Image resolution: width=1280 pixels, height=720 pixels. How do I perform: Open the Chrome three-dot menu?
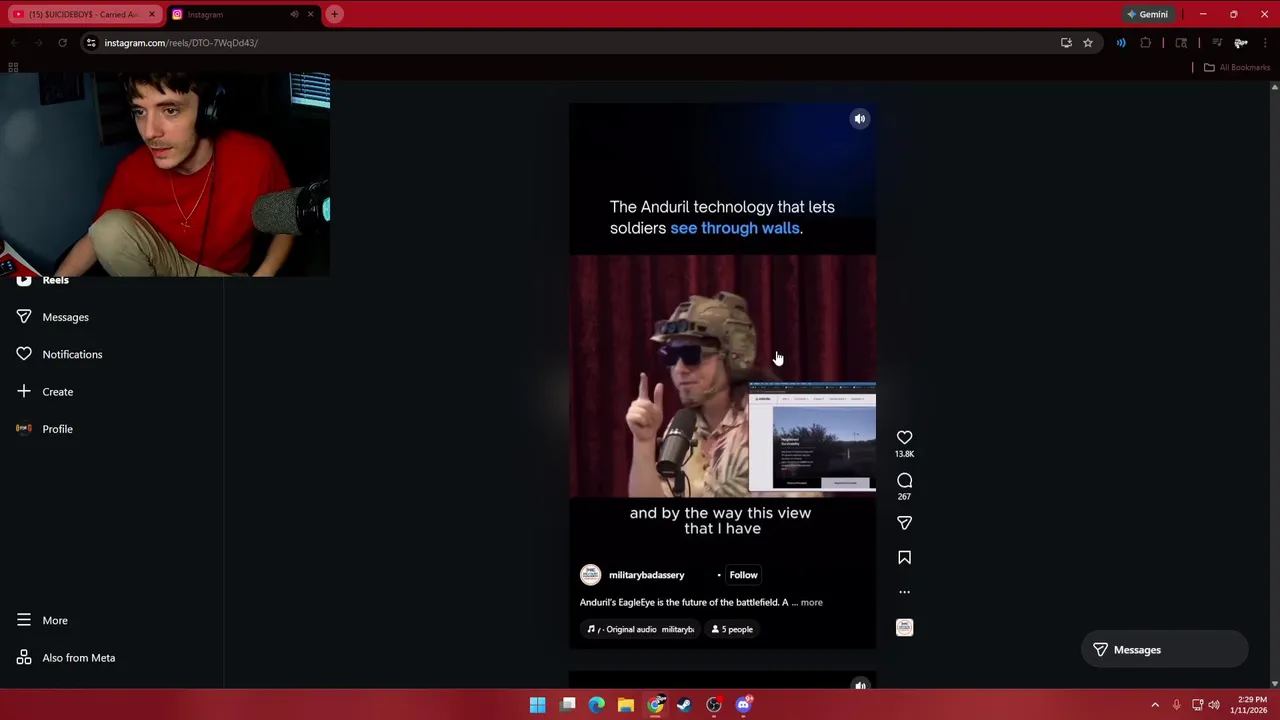pyautogui.click(x=1265, y=43)
